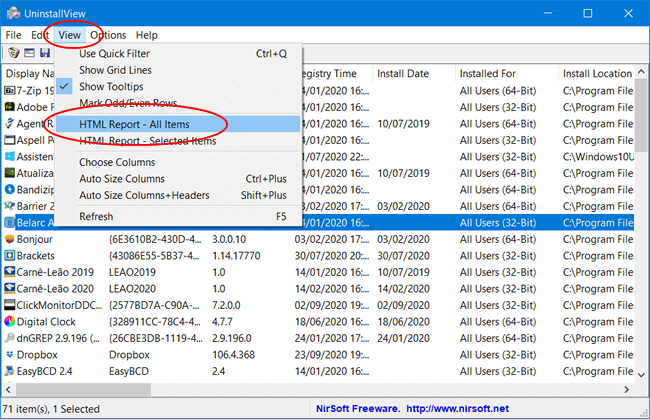Click the EasyBCD program icon
Screen dimensions: 650x419
[10, 370]
